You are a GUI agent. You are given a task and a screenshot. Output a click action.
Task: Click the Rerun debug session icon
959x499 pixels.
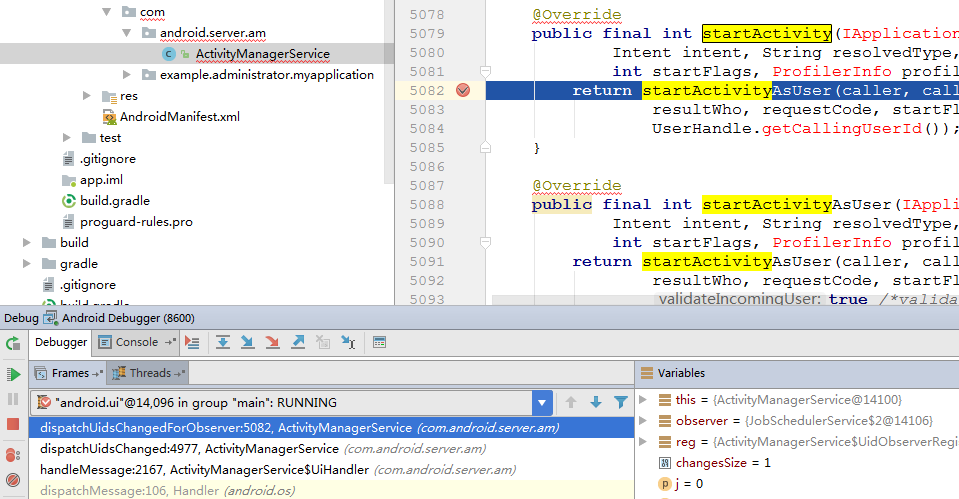(x=13, y=343)
